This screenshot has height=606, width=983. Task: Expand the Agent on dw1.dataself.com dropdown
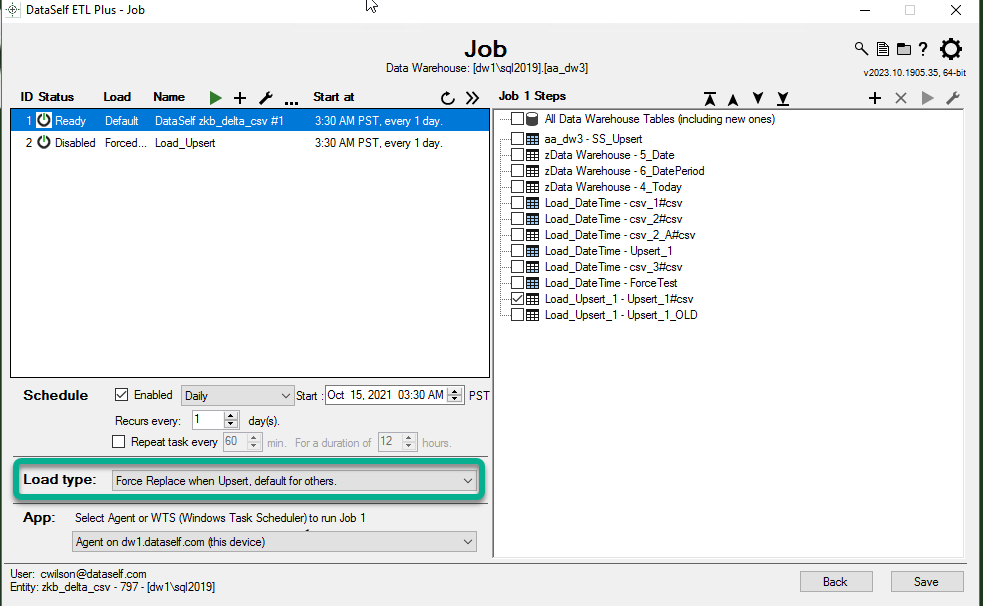275,542
